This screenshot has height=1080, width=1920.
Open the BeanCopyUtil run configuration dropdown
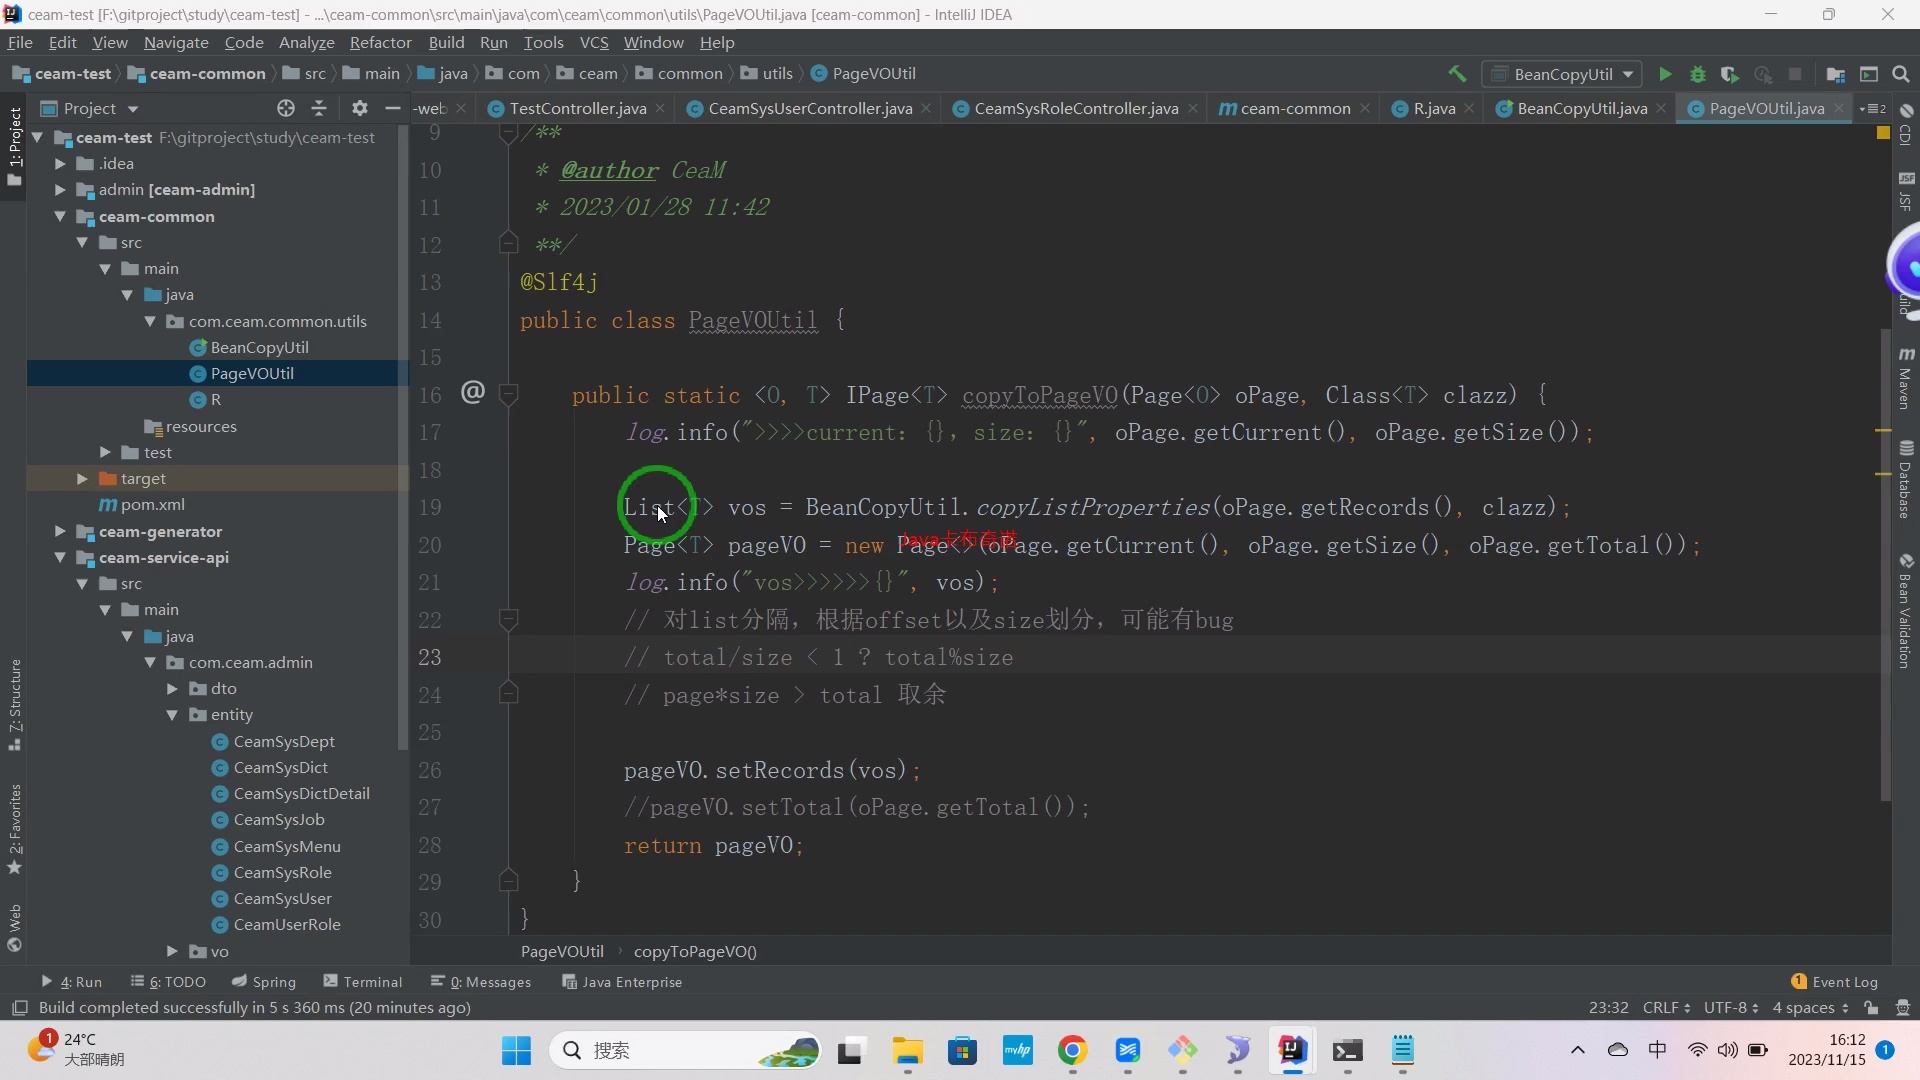pyautogui.click(x=1564, y=74)
